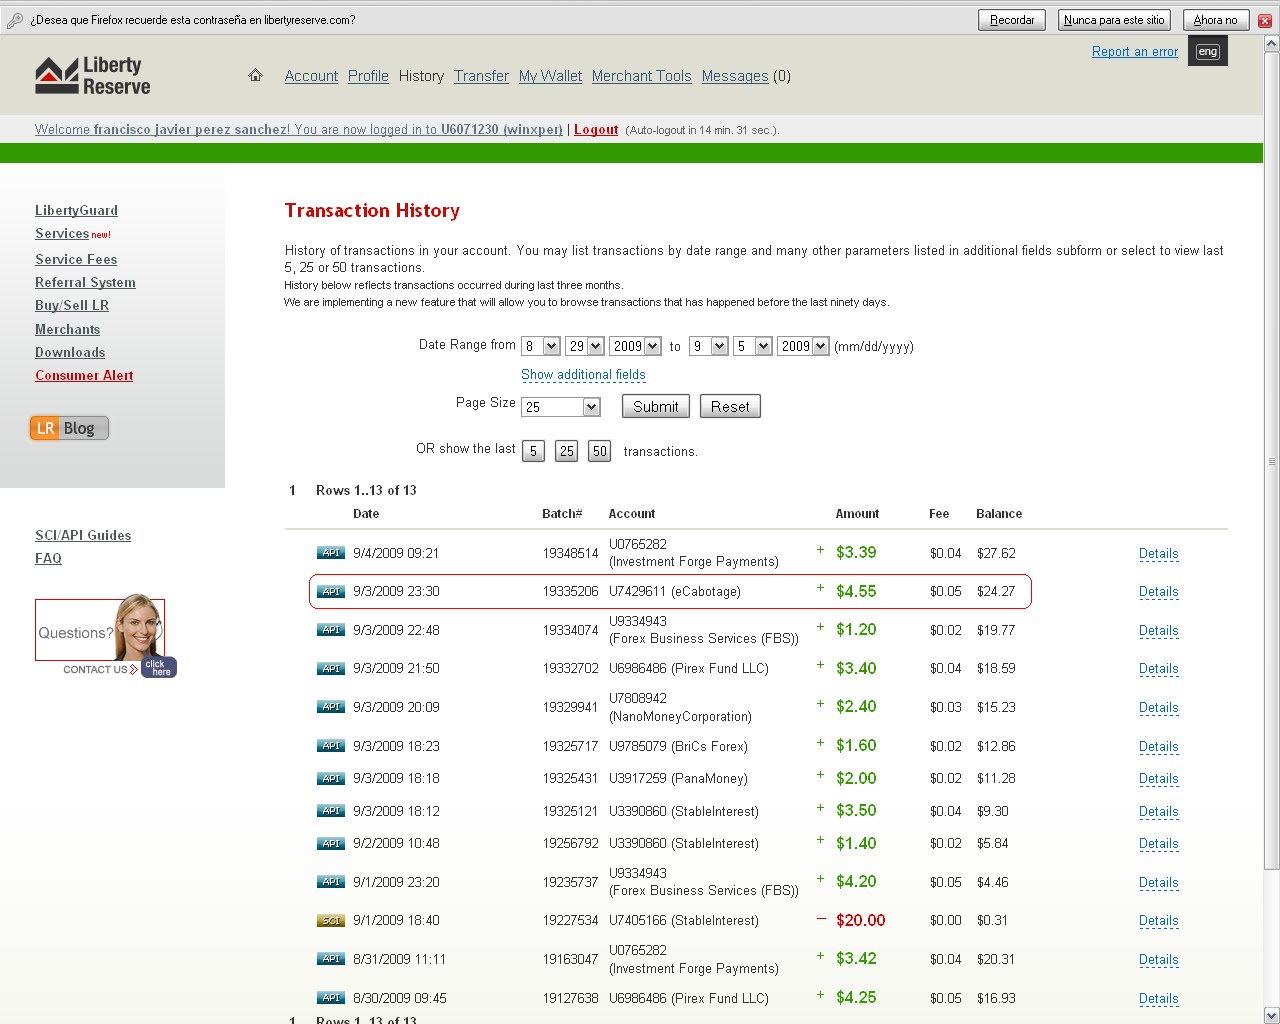This screenshot has width=1280, height=1024.
Task: Click the key icon in password bar
Action: pyautogui.click(x=14, y=20)
